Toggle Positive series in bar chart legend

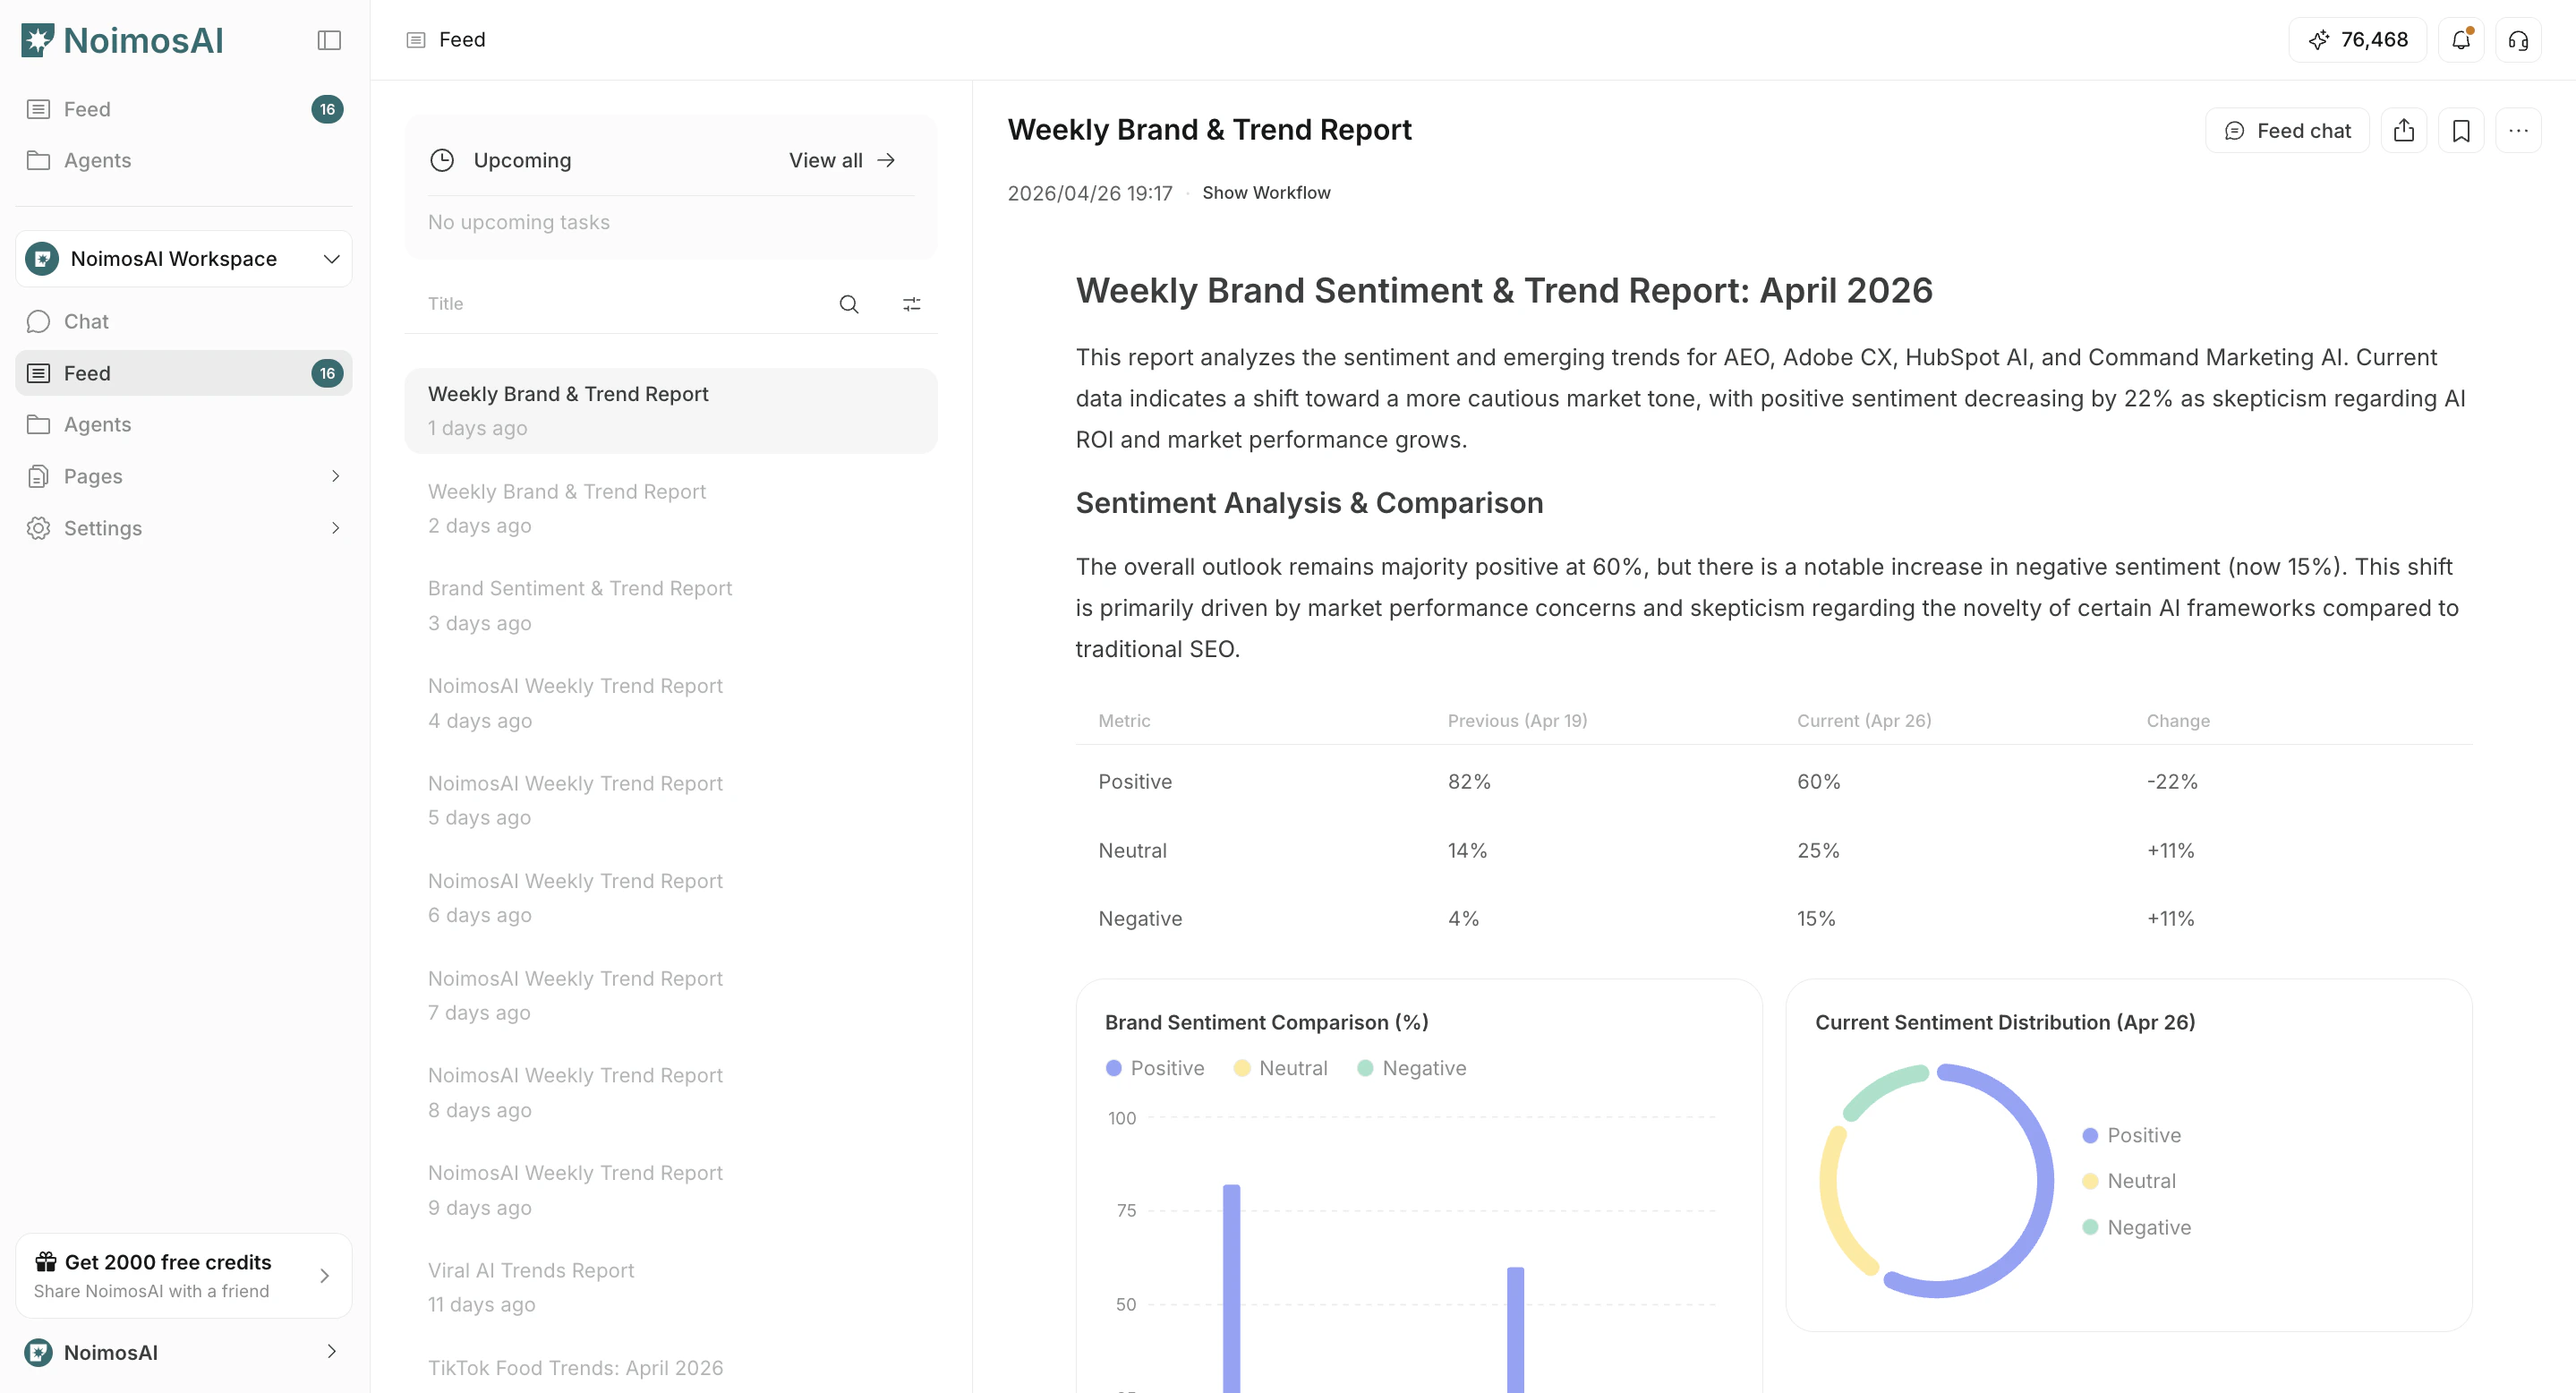1155,1068
